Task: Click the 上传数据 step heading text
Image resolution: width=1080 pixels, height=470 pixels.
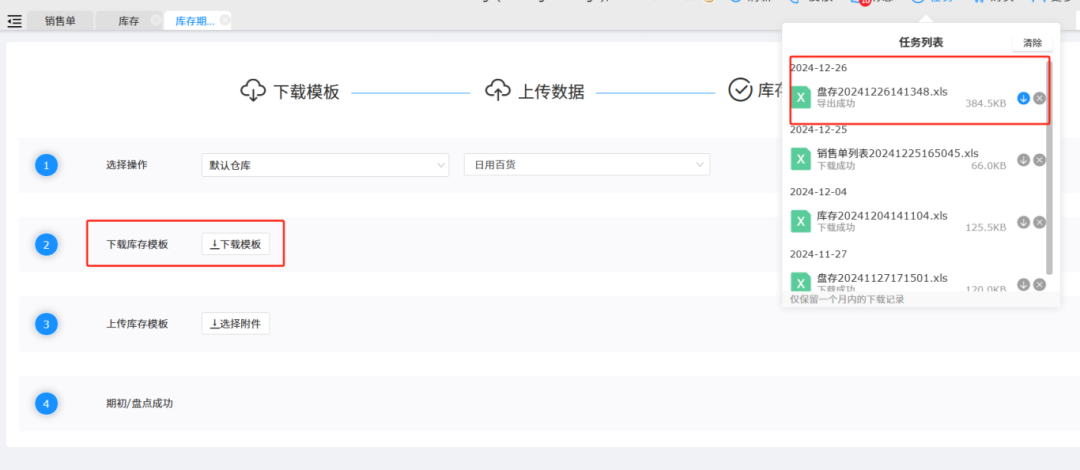Action: [x=551, y=92]
